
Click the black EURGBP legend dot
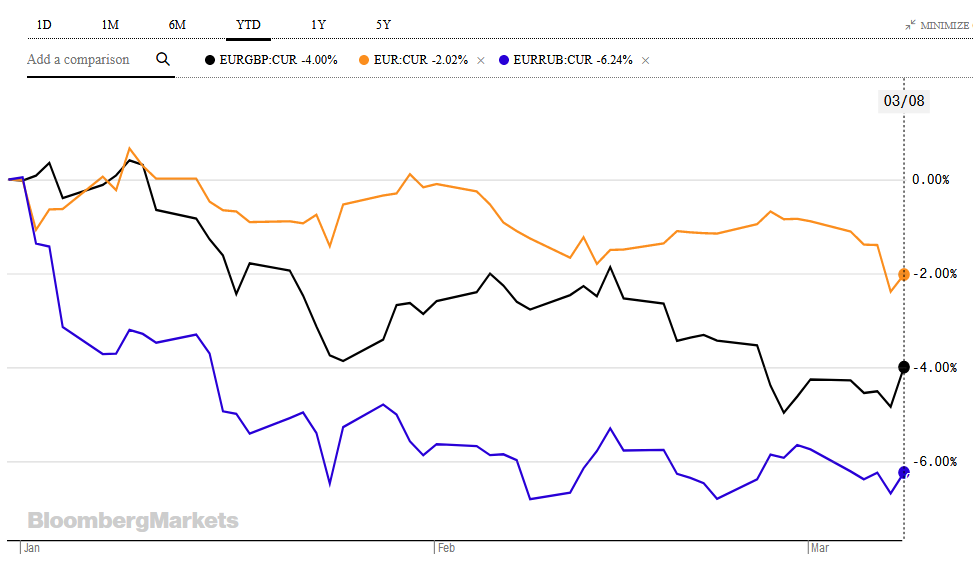209,60
